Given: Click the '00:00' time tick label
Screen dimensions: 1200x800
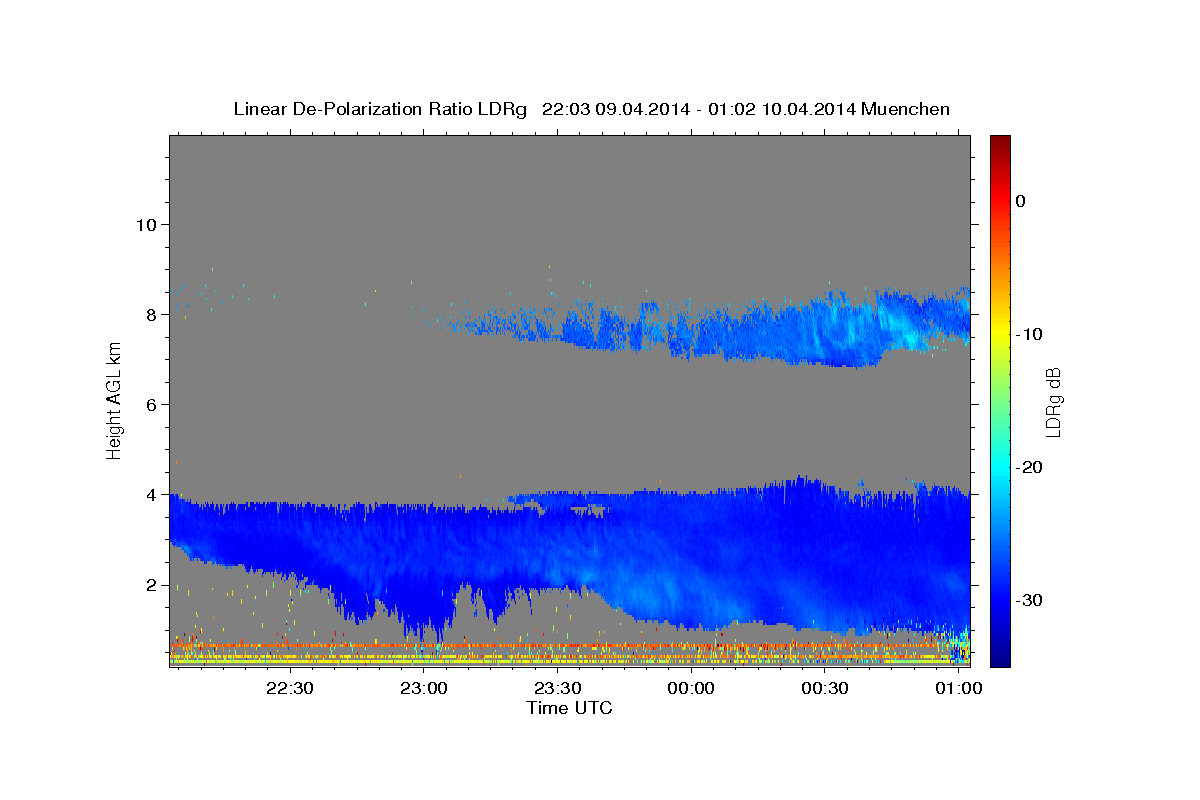Looking at the screenshot, I should [x=691, y=688].
